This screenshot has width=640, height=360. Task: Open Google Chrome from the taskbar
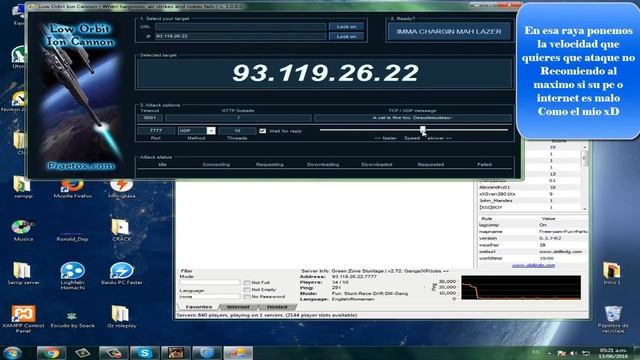[51, 353]
